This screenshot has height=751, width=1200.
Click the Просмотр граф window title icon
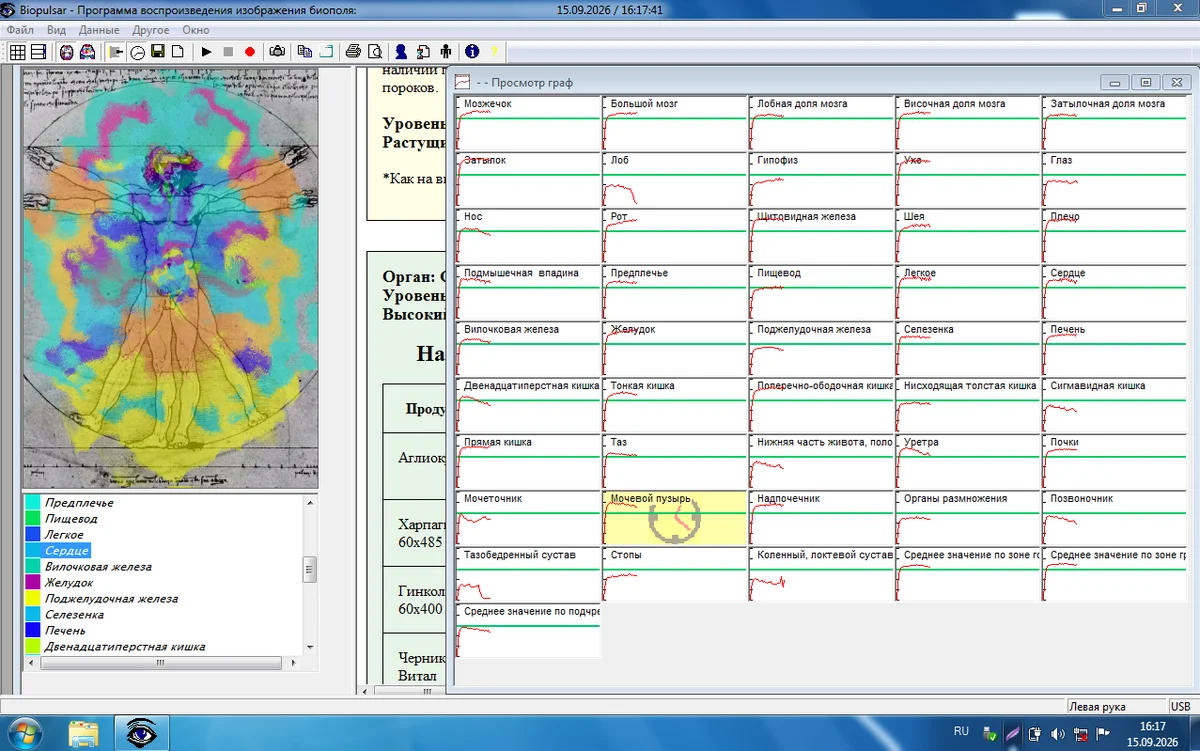pyautogui.click(x=463, y=82)
